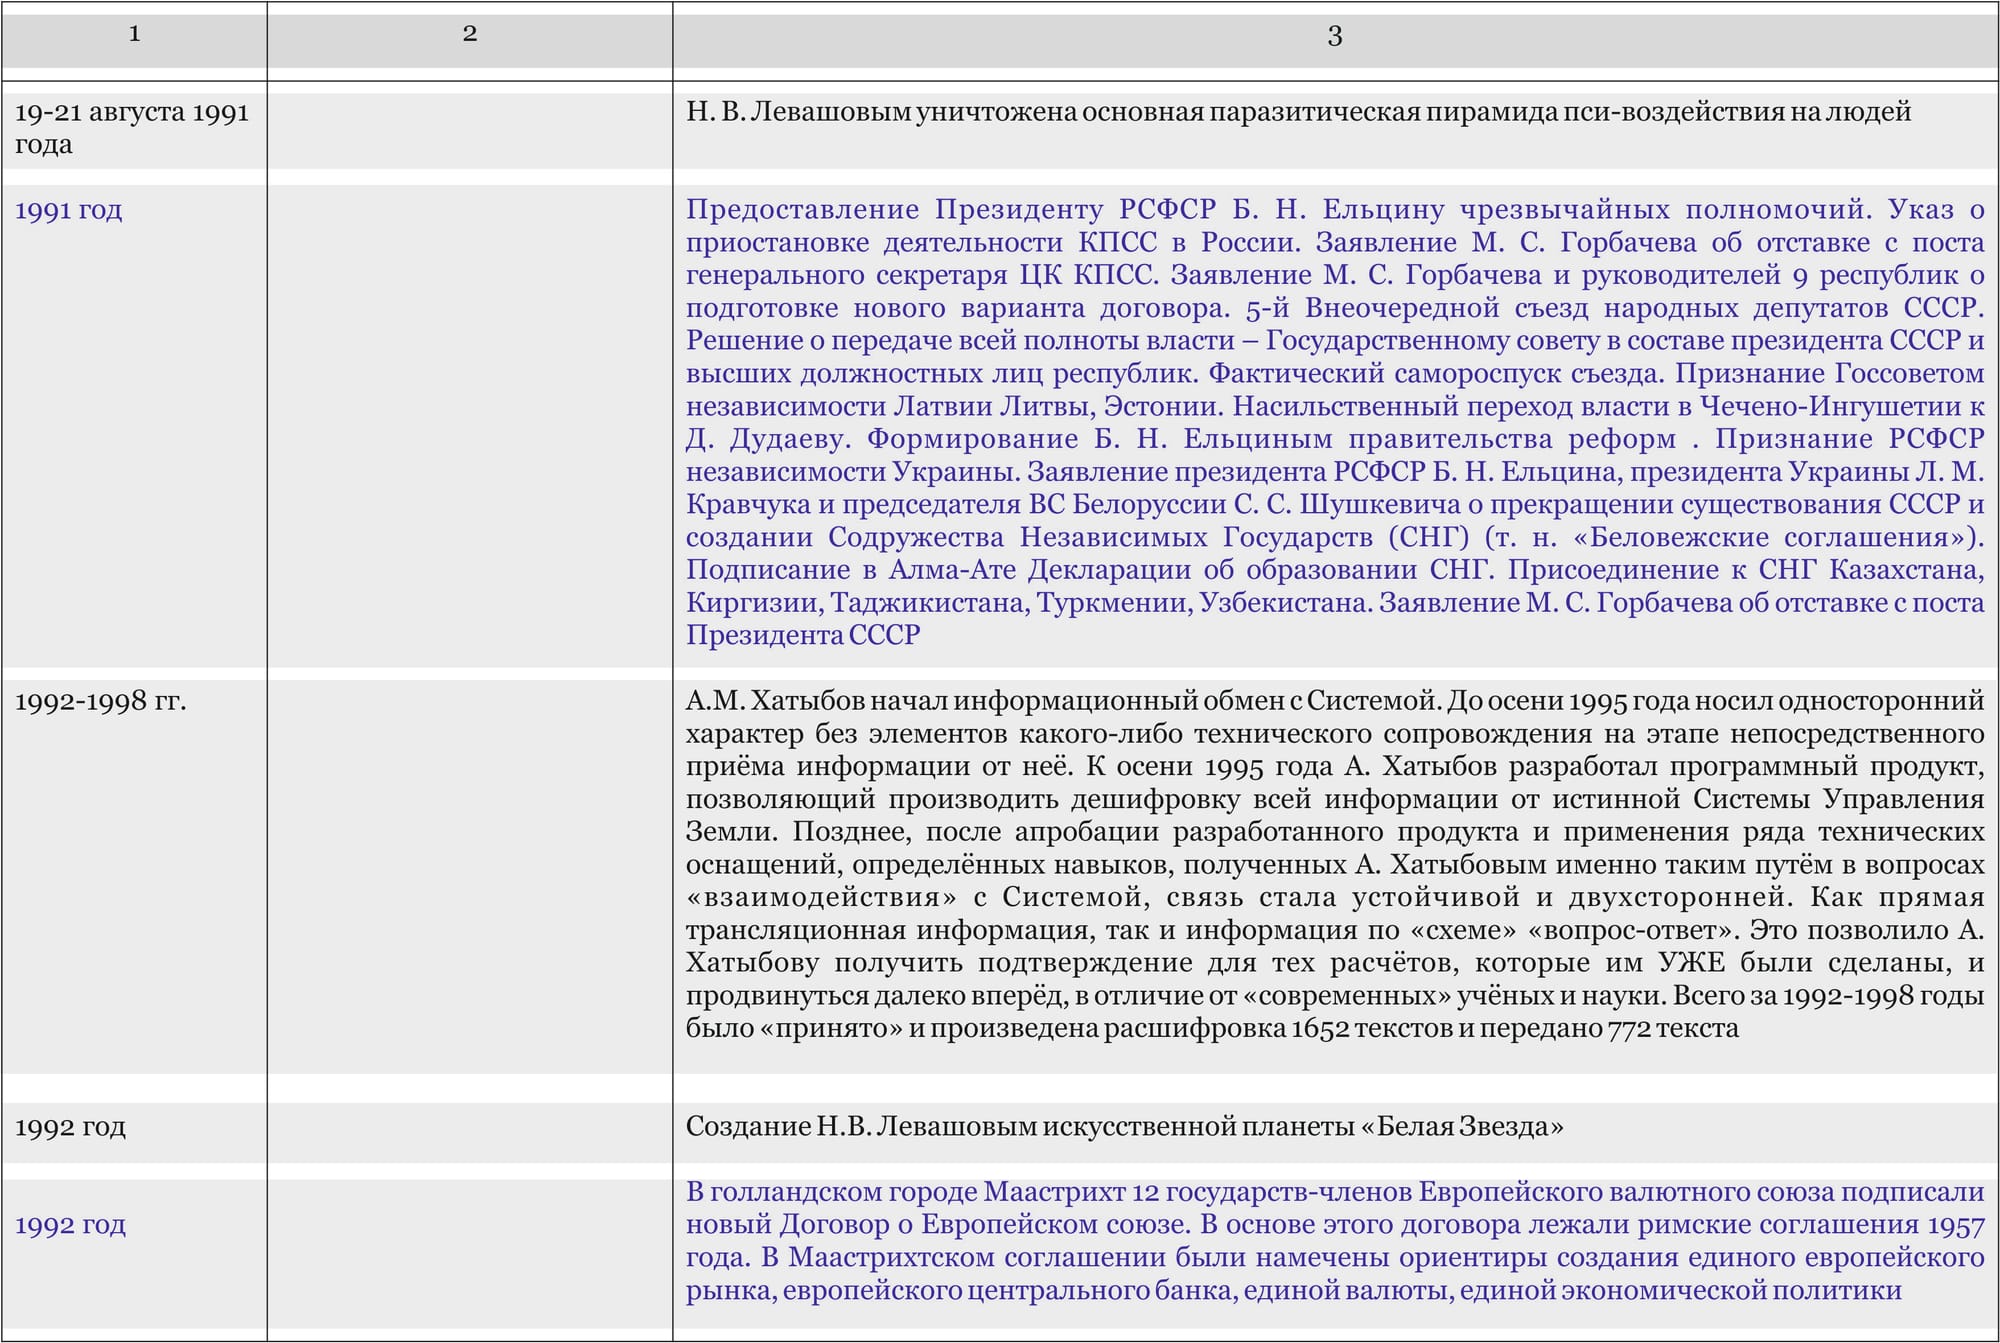Click the line mentioning '1652 текстов и передано 772 текста'

pos(1212,1028)
